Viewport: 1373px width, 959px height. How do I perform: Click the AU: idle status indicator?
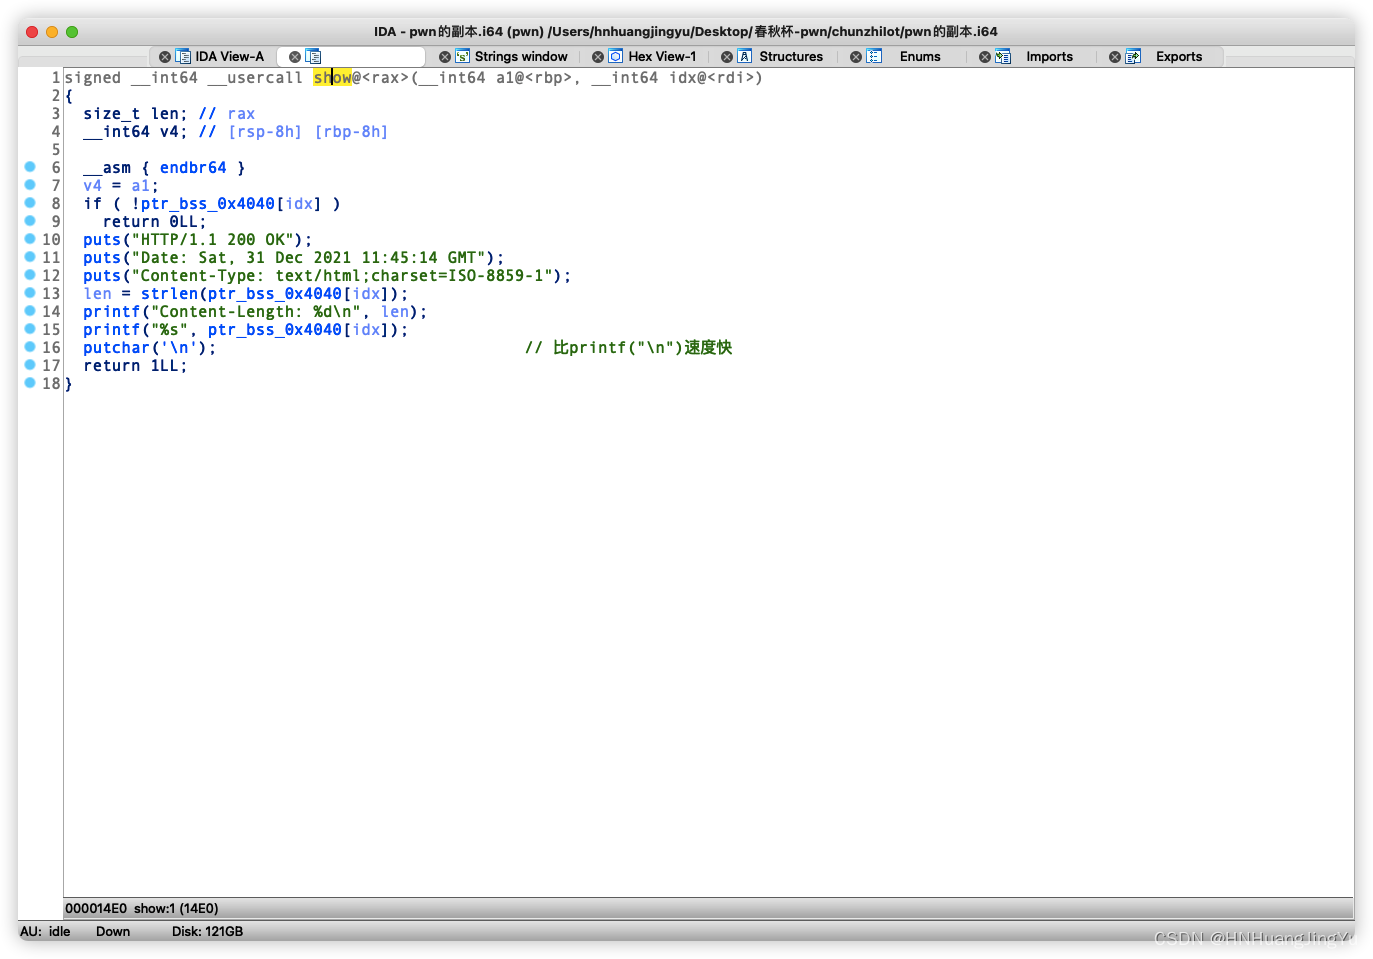[46, 931]
